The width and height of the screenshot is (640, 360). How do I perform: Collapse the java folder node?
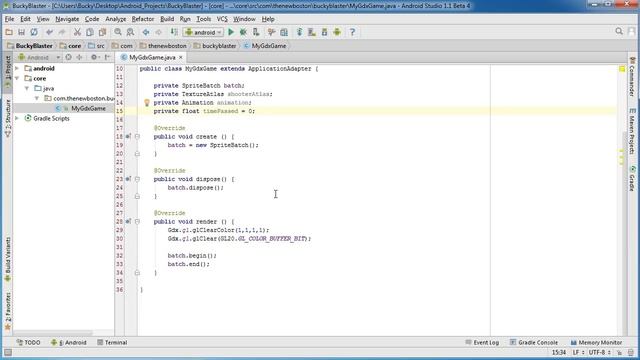point(27,88)
